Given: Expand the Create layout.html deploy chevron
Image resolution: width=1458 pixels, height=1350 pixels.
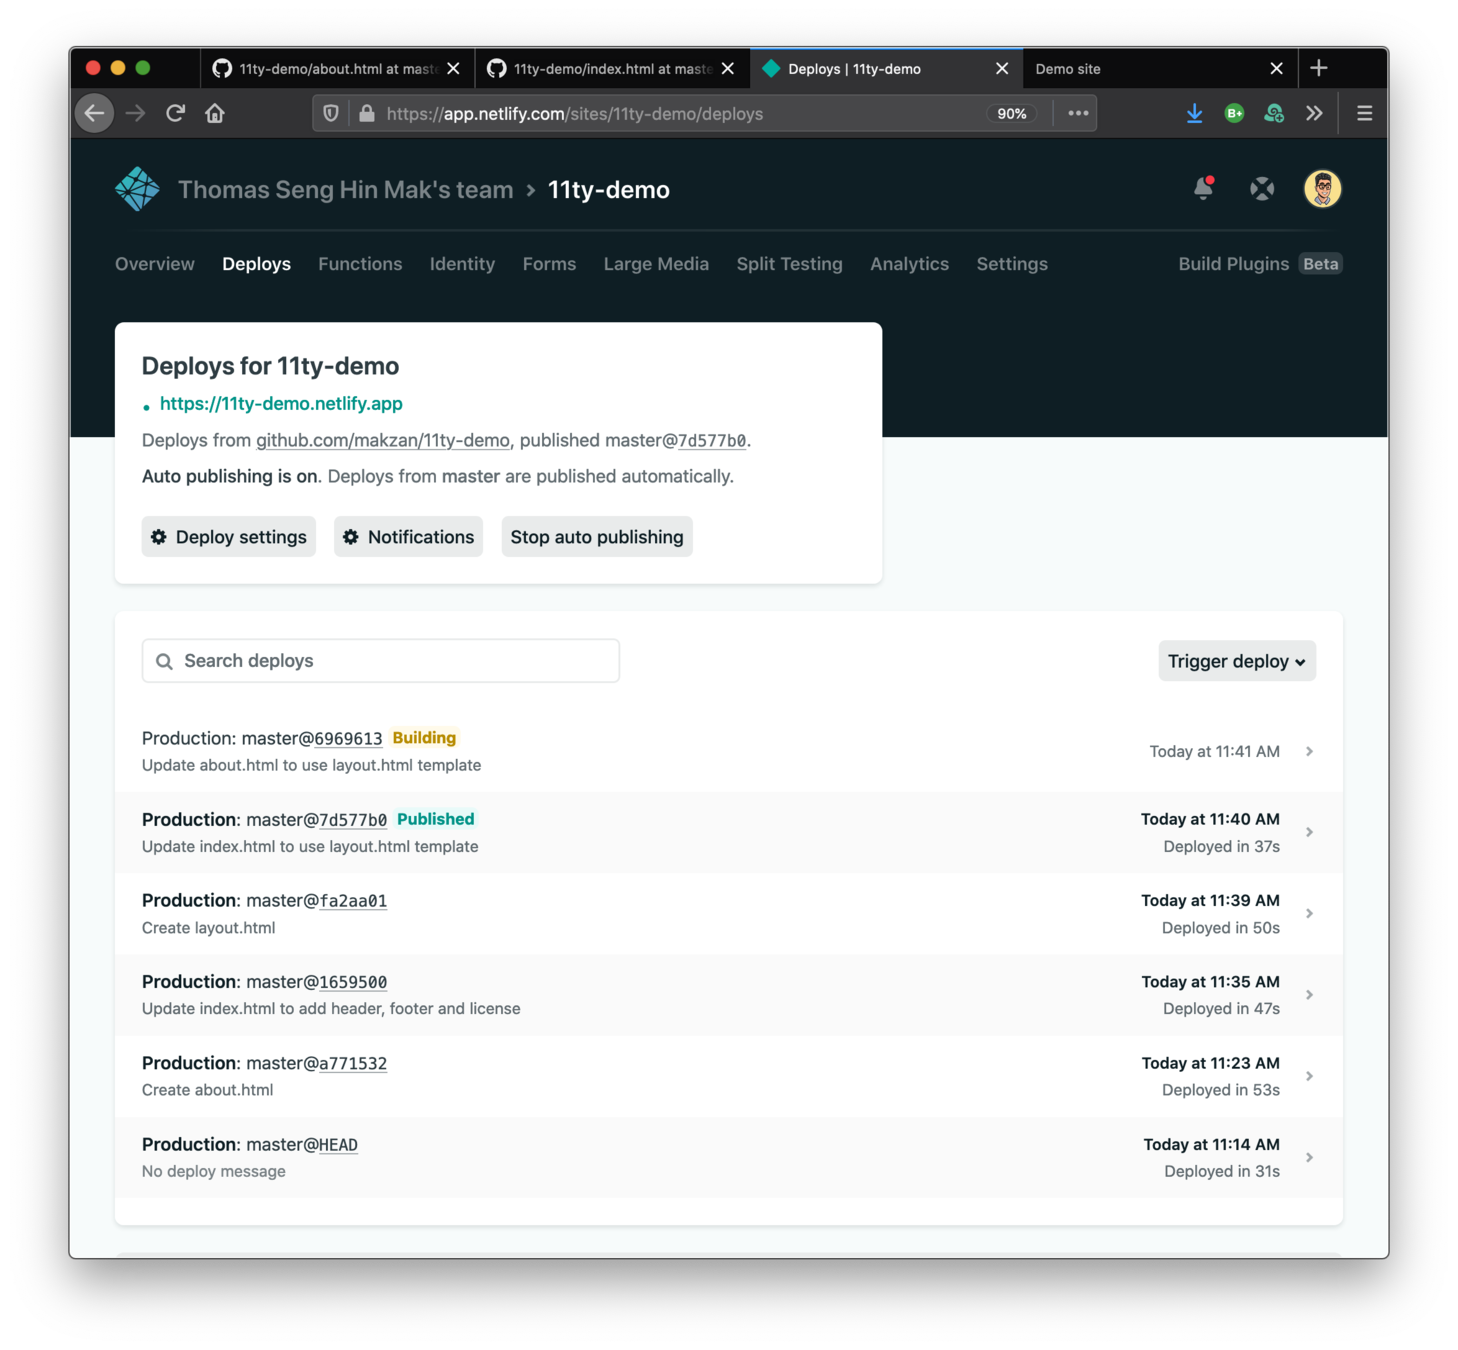Looking at the screenshot, I should pyautogui.click(x=1309, y=914).
